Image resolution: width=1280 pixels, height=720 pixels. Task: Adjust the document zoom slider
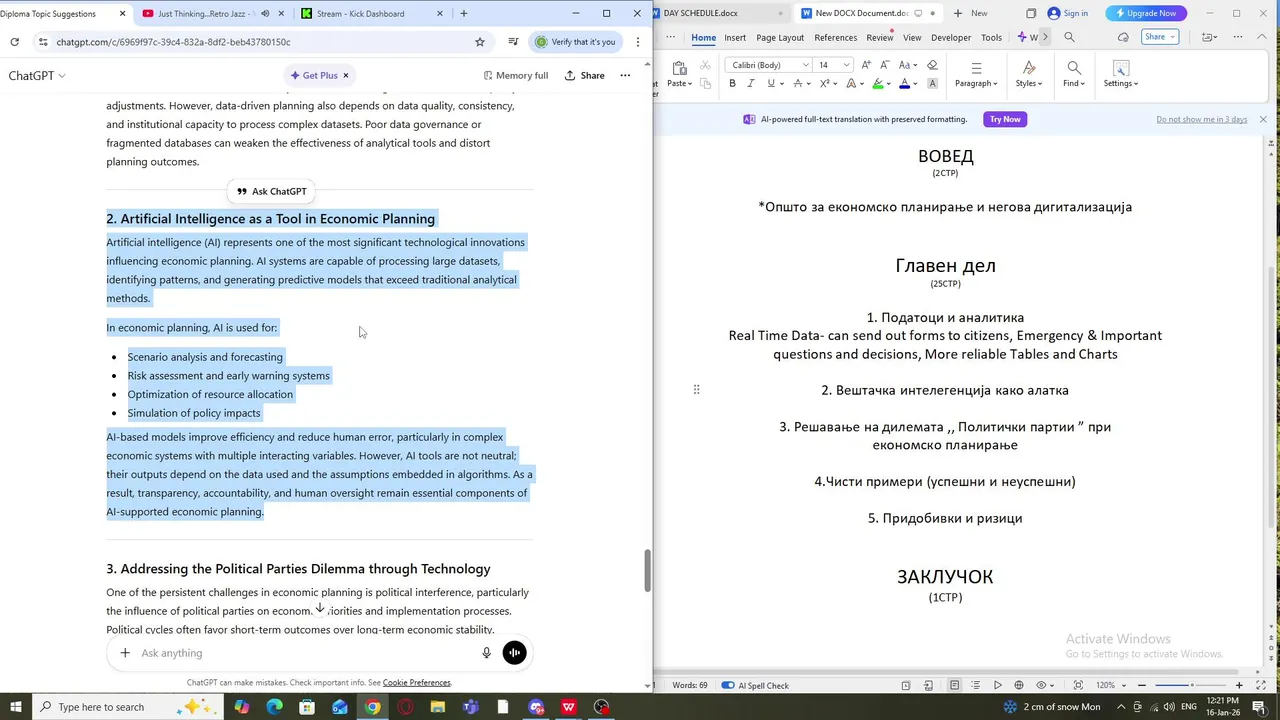(1191, 685)
